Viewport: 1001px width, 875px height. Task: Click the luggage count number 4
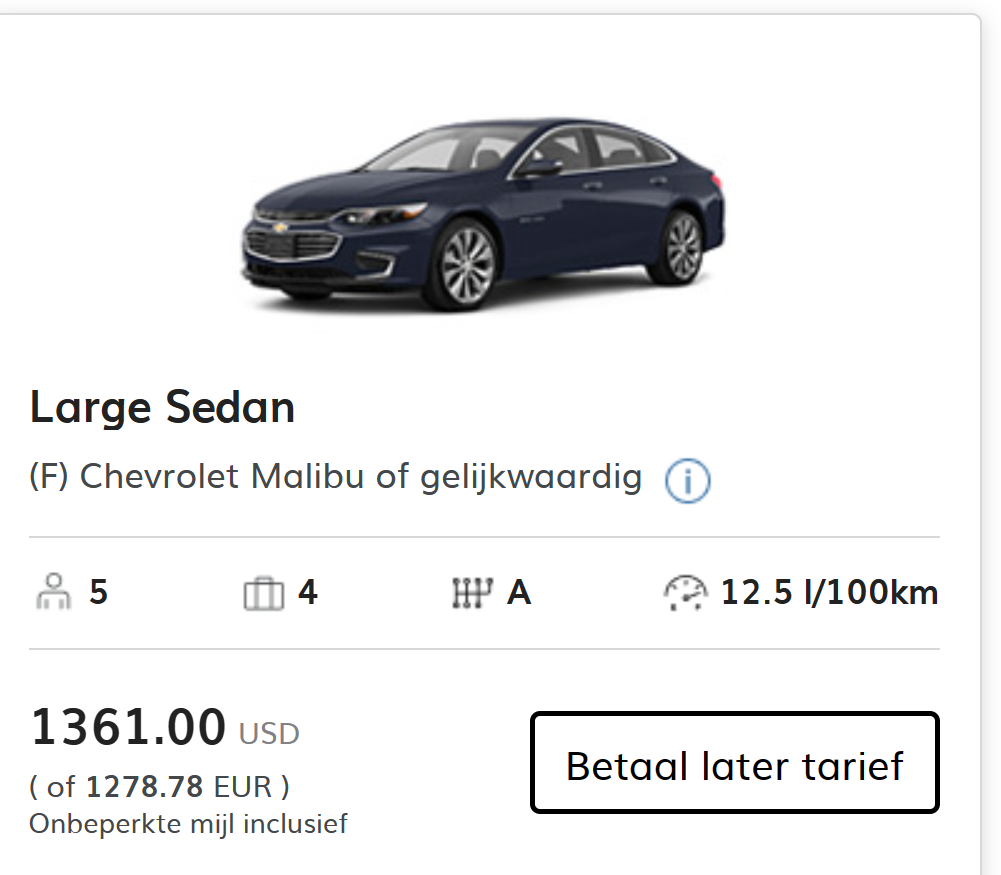click(x=308, y=593)
